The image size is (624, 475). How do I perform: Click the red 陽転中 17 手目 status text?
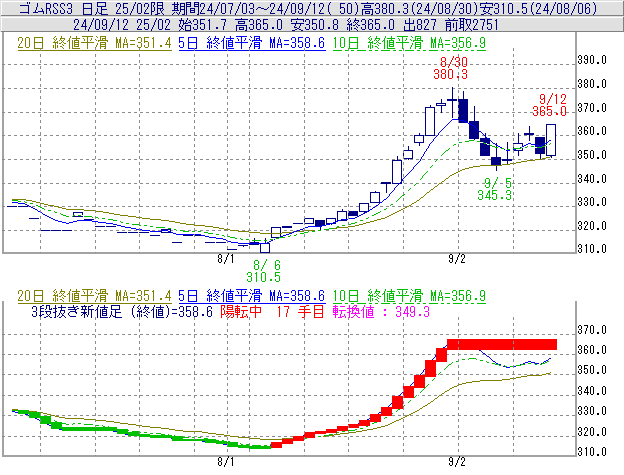273,311
